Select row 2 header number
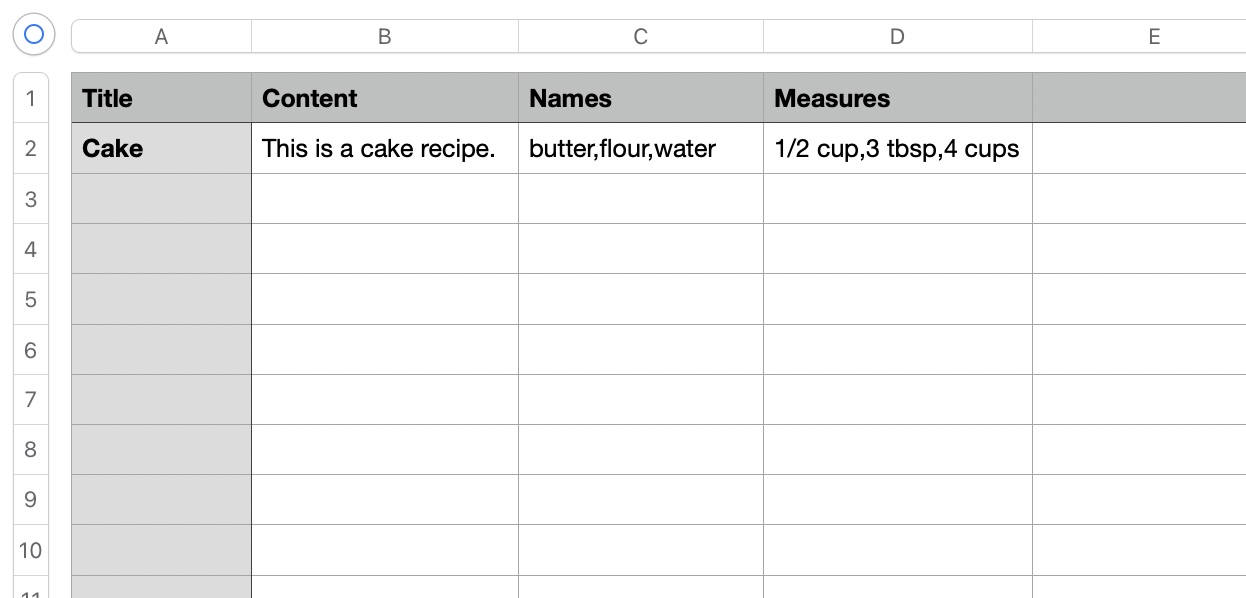The image size is (1246, 598). coord(31,148)
